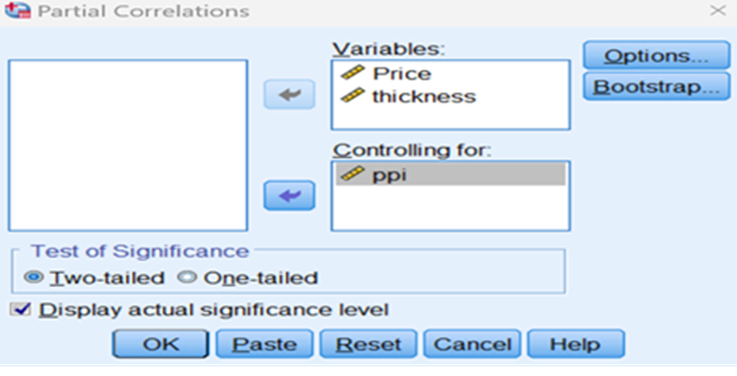Image resolution: width=737 pixels, height=376 pixels.
Task: Click the blue arrow beside Controlling for list
Action: tap(289, 196)
